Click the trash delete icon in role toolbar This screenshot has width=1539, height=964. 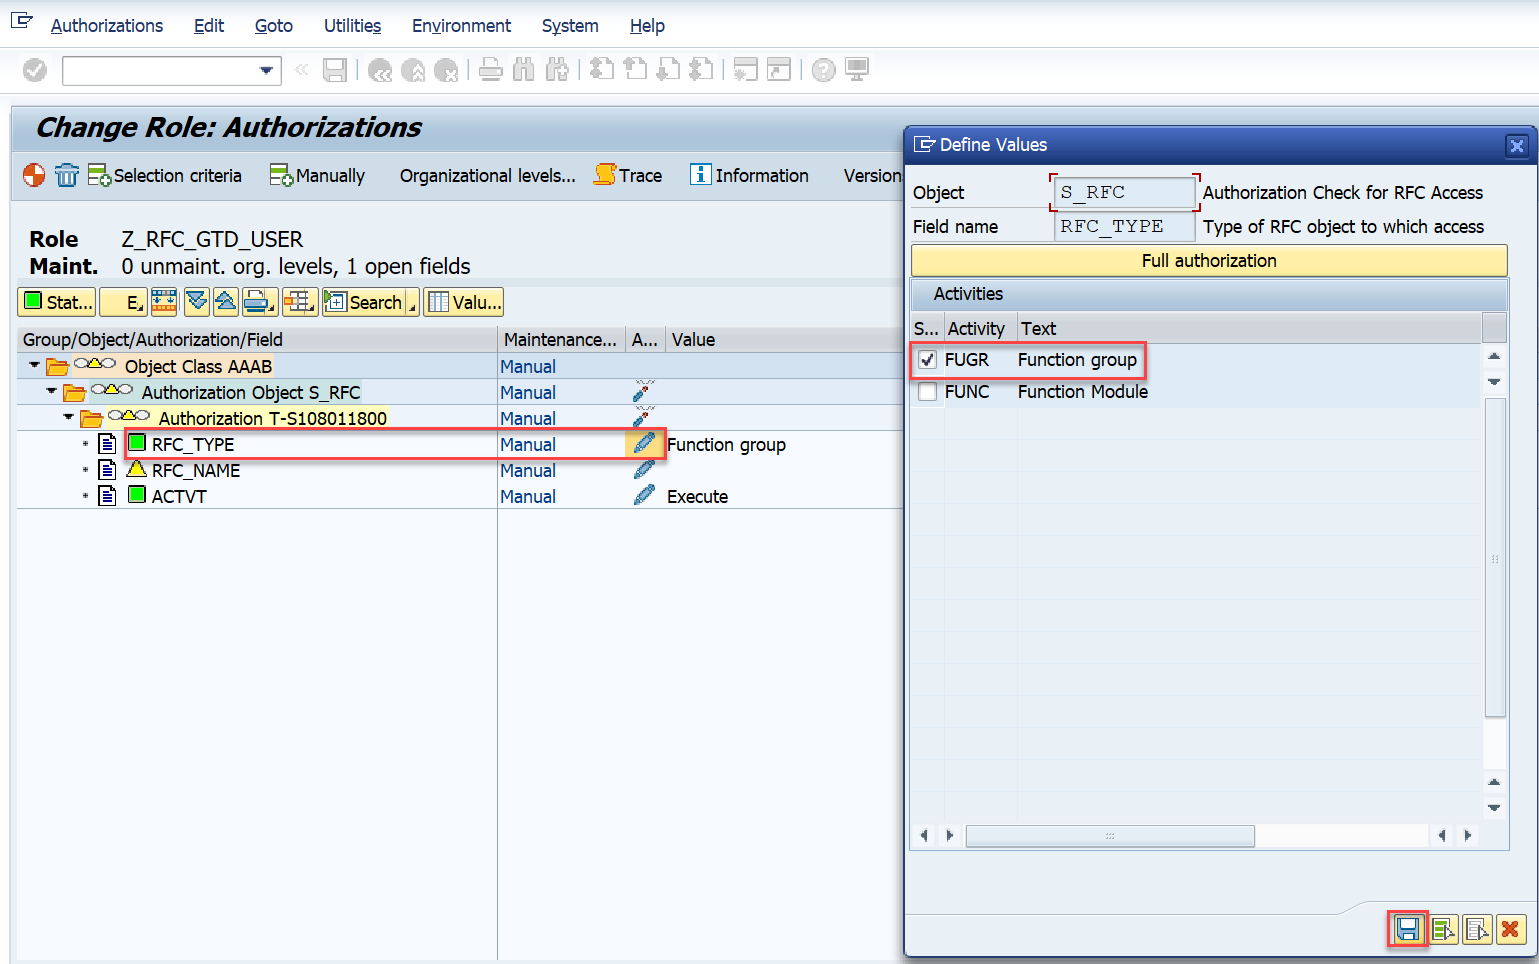(x=66, y=176)
